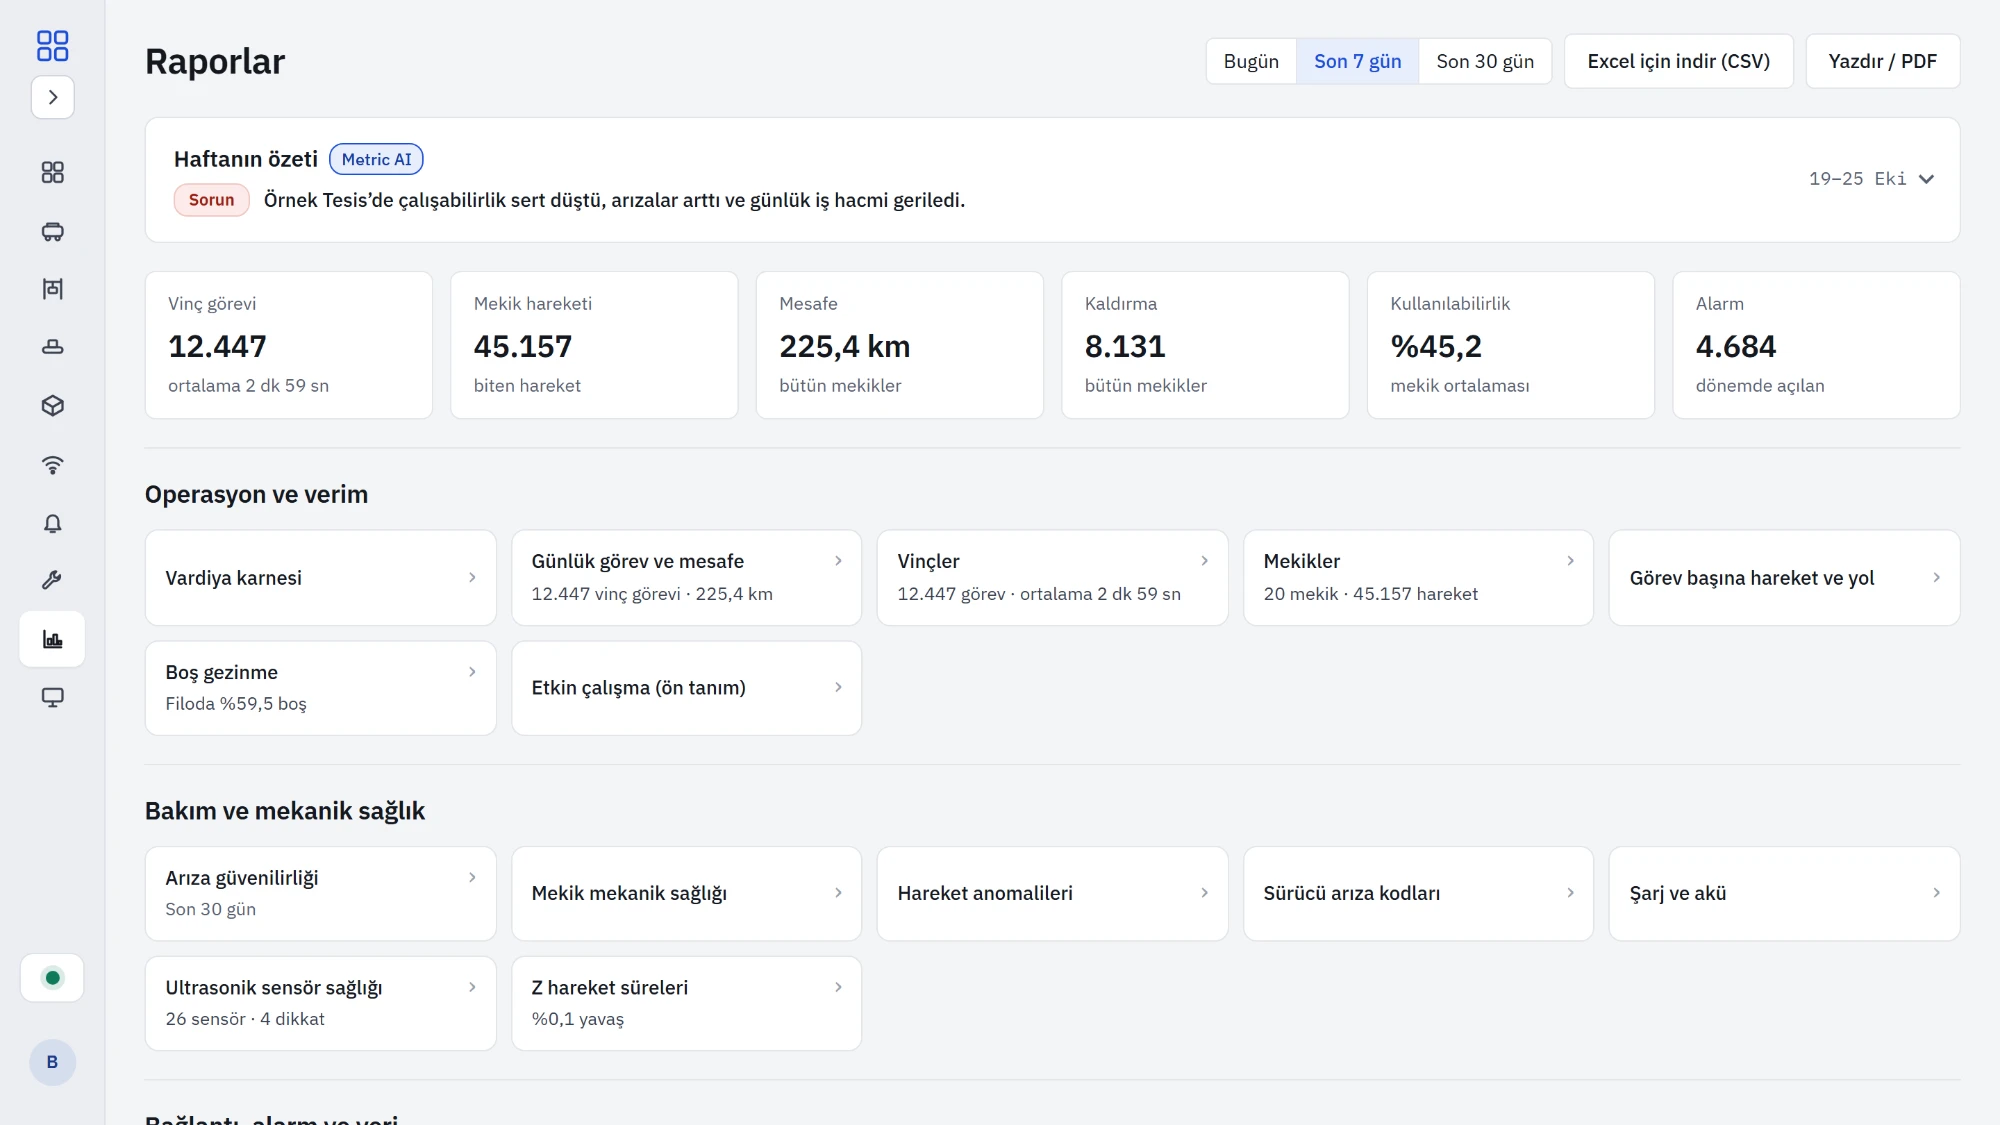Open the Wi-Fi connectivity icon in sidebar
Image resolution: width=2000 pixels, height=1125 pixels.
(53, 465)
